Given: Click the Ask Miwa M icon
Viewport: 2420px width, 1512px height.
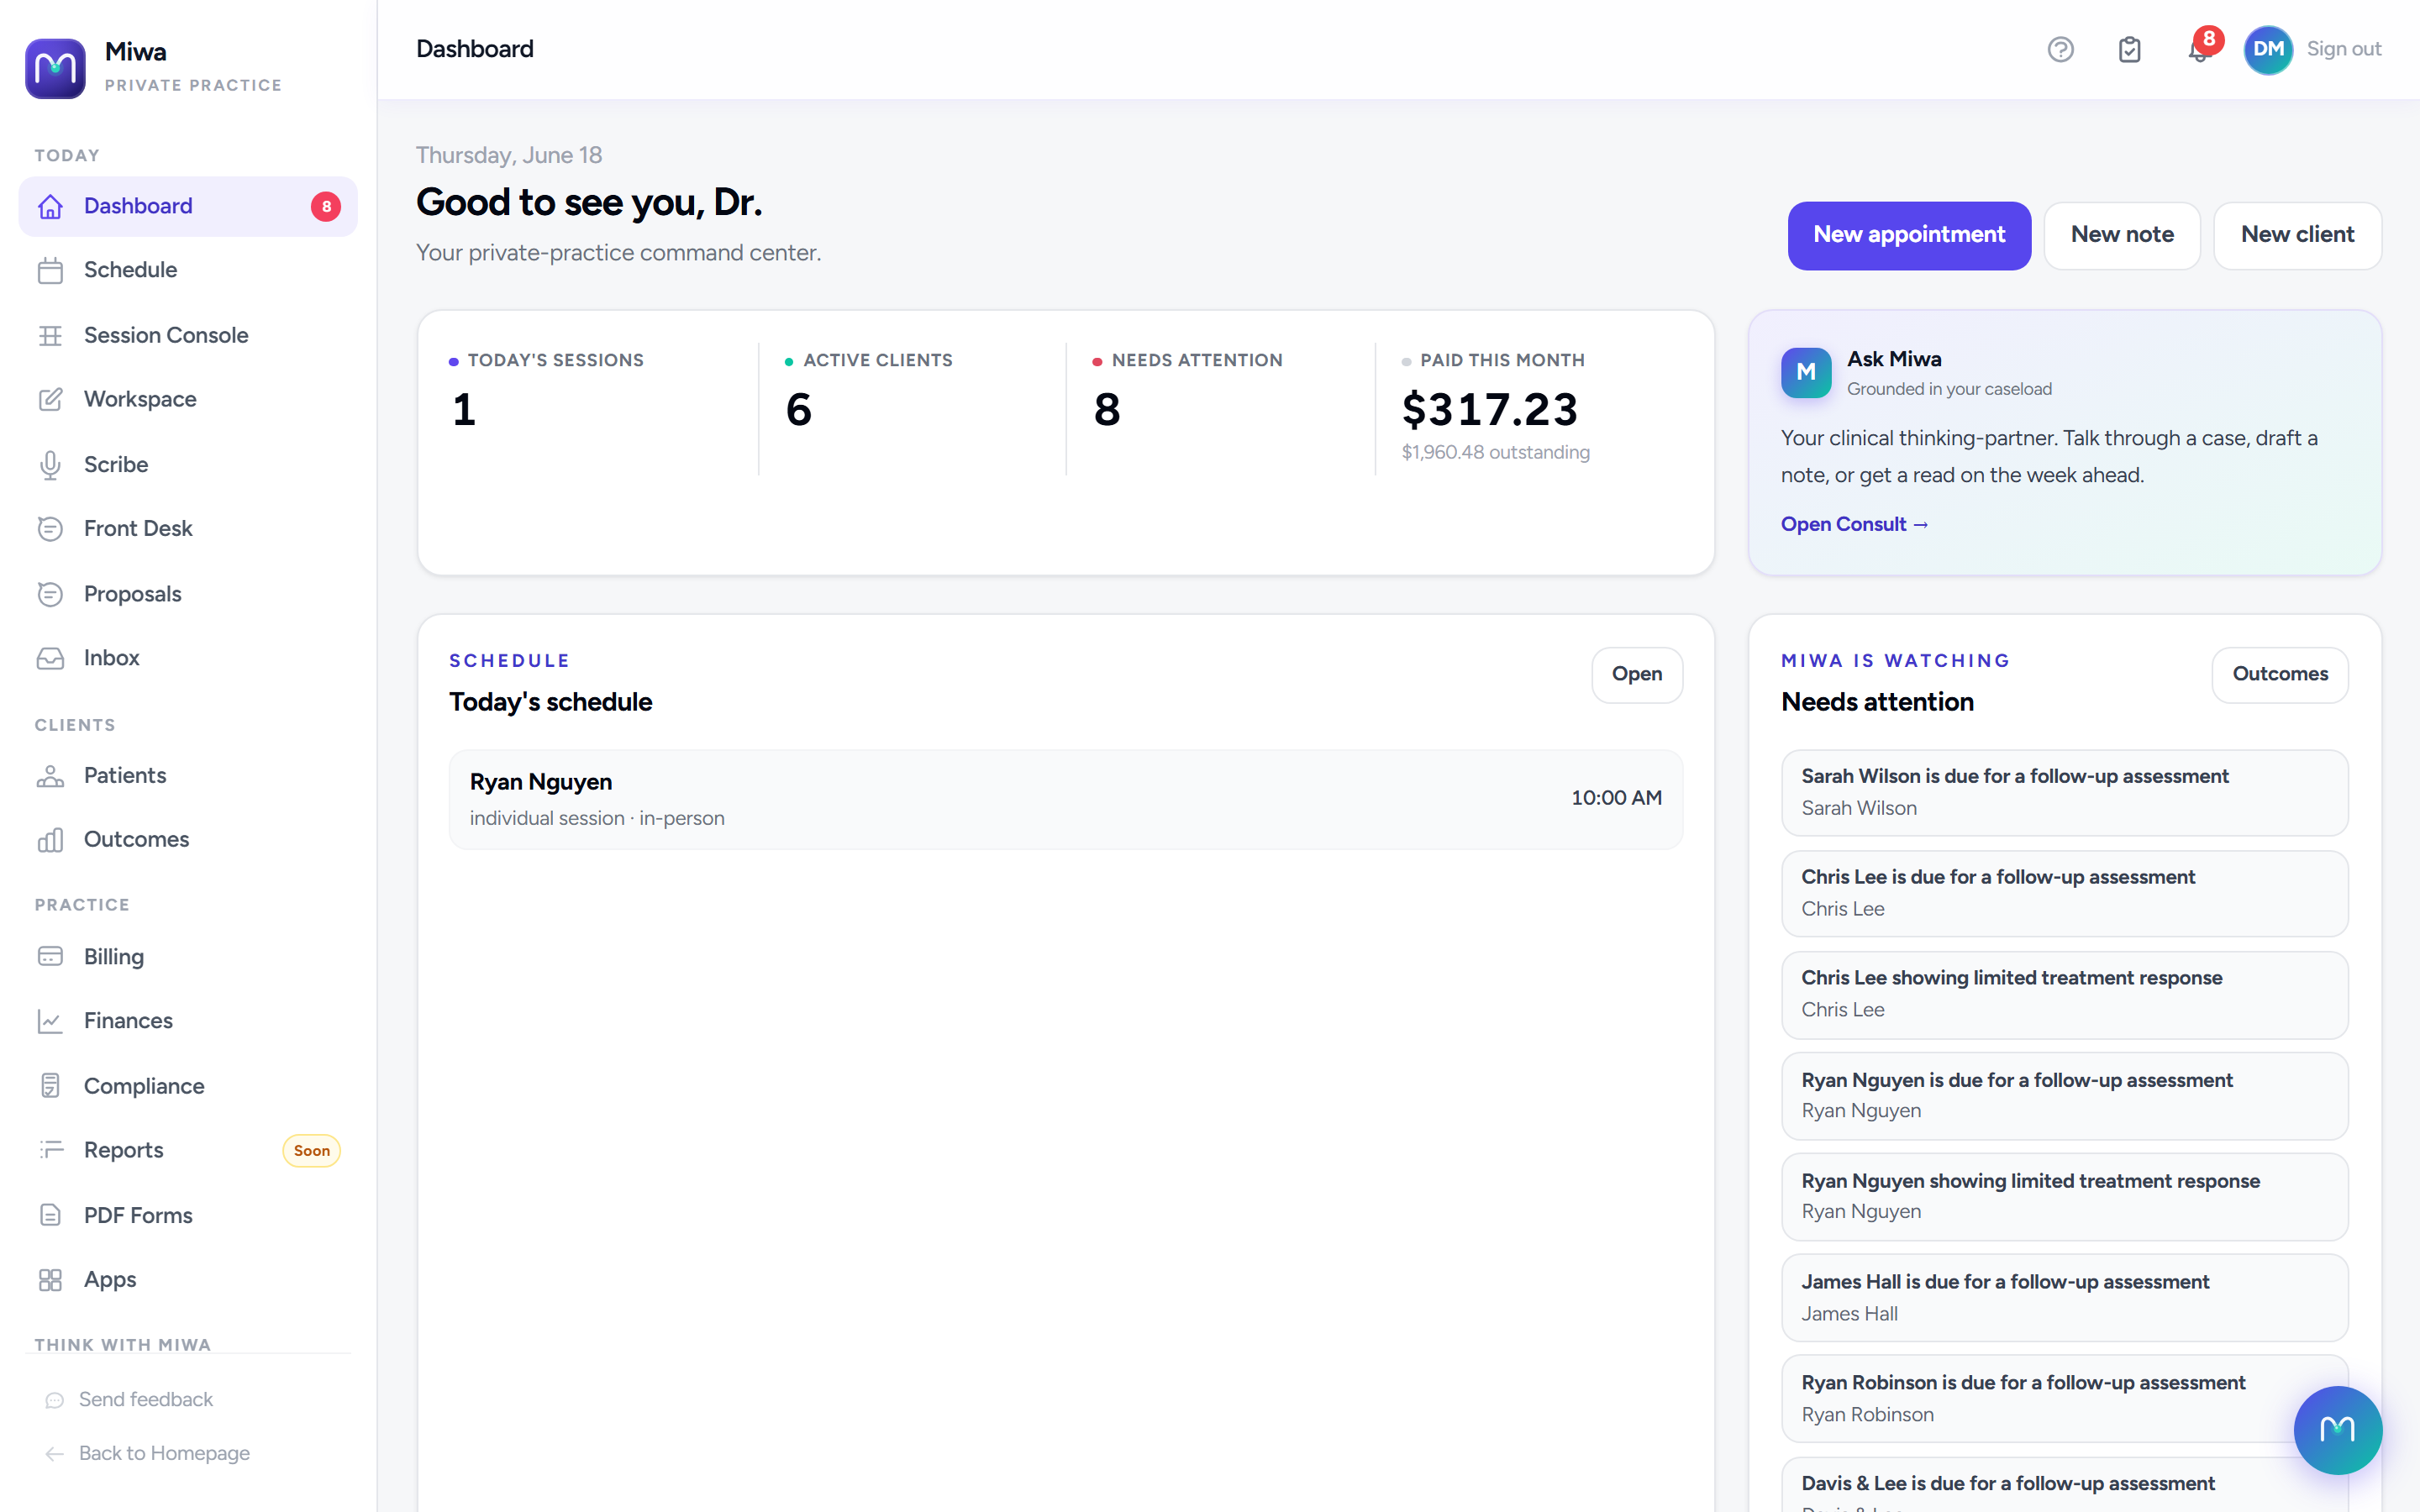Looking at the screenshot, I should point(1806,372).
